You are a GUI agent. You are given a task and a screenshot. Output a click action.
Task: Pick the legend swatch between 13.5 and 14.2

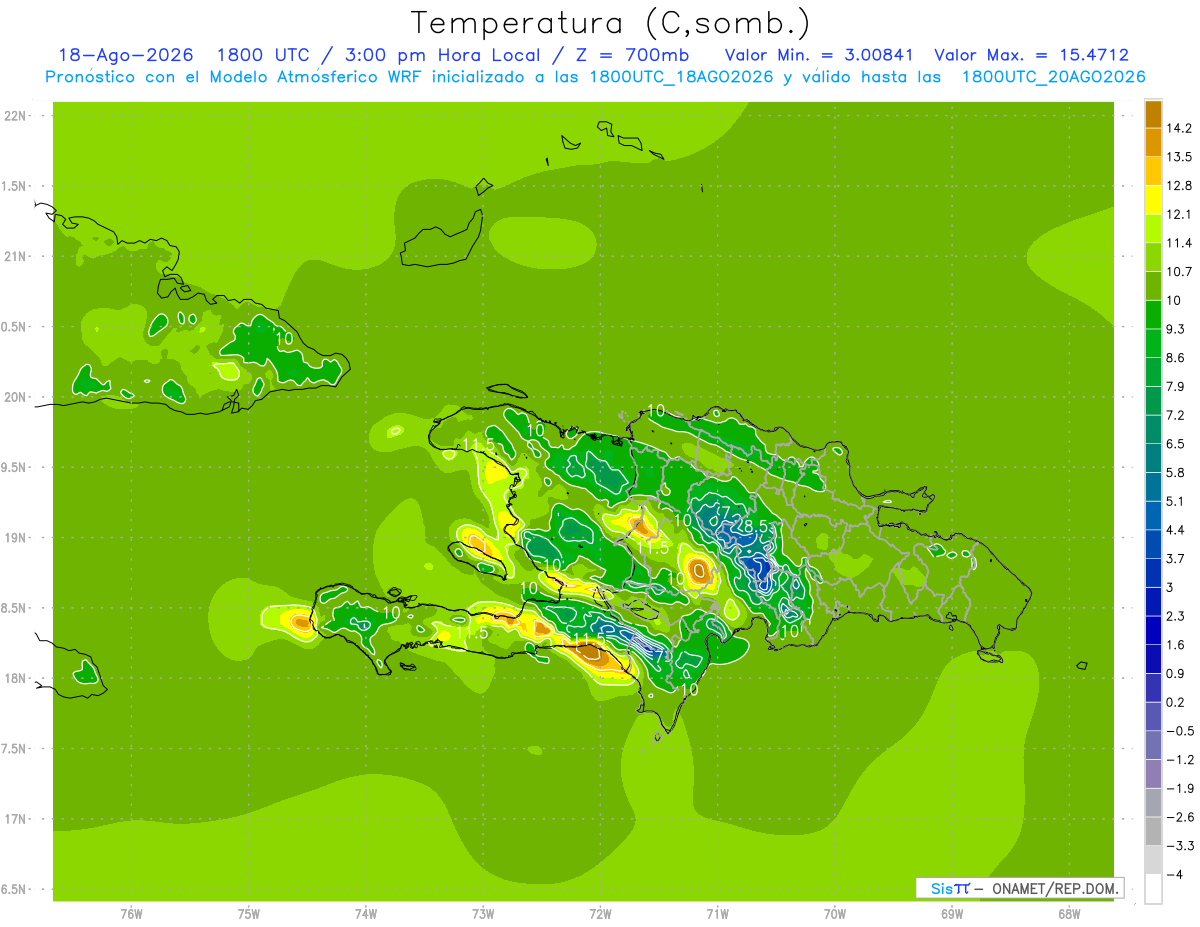[1153, 142]
